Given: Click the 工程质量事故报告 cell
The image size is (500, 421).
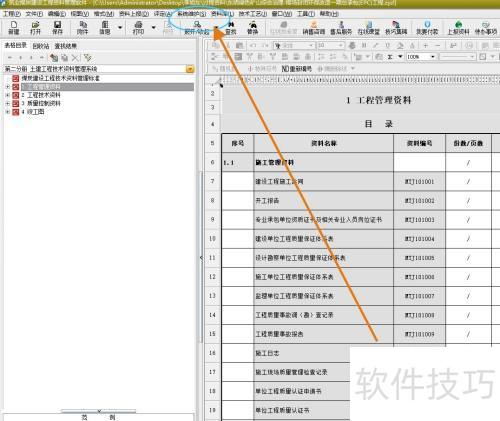Looking at the screenshot, I should click(323, 334).
